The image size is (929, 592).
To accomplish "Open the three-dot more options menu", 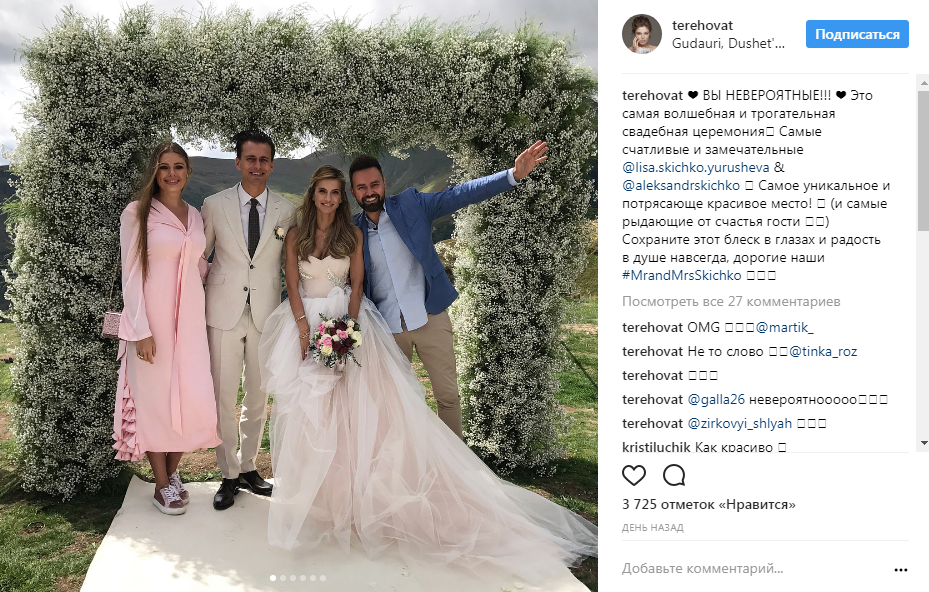I will (x=901, y=570).
